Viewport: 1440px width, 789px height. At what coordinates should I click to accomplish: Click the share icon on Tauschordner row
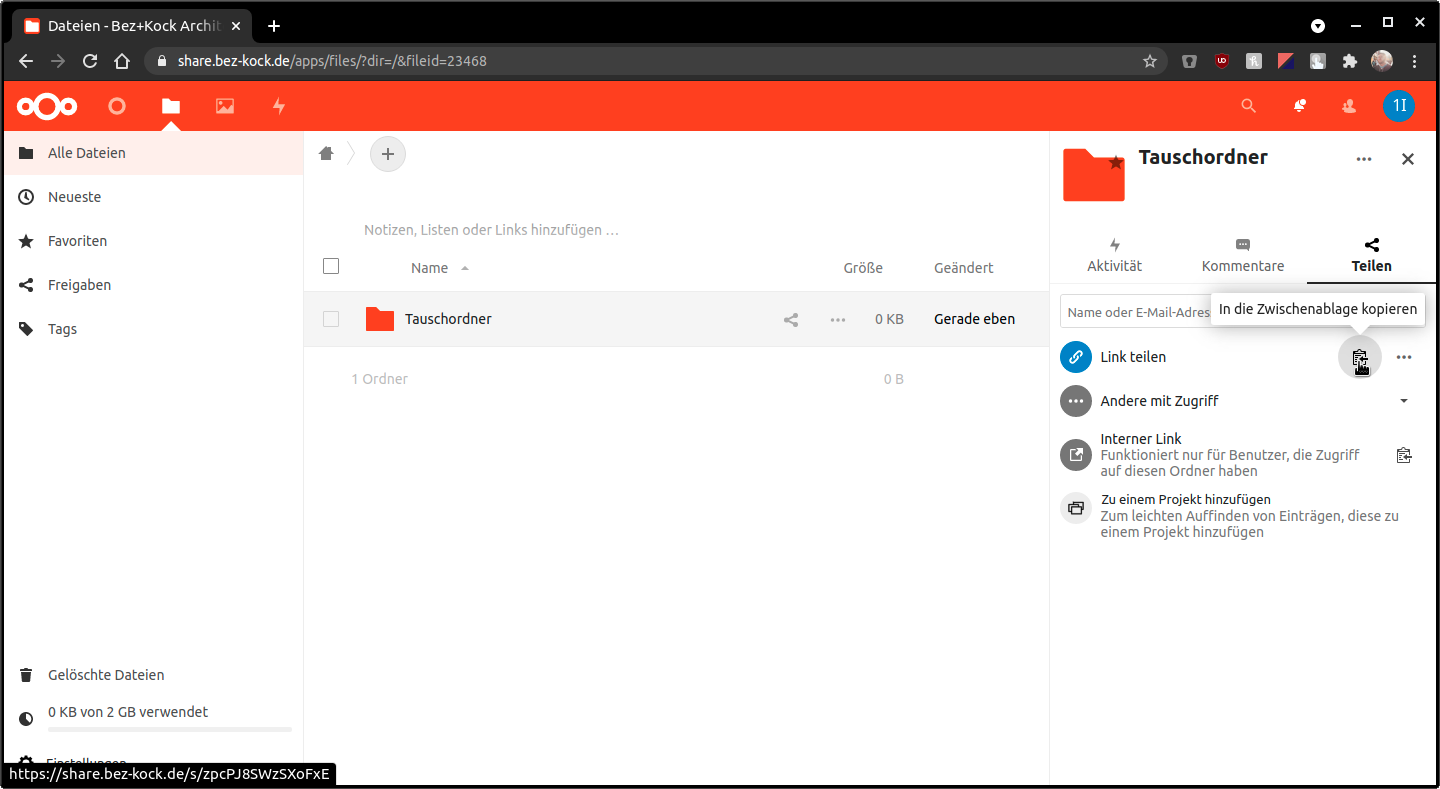[x=791, y=320]
